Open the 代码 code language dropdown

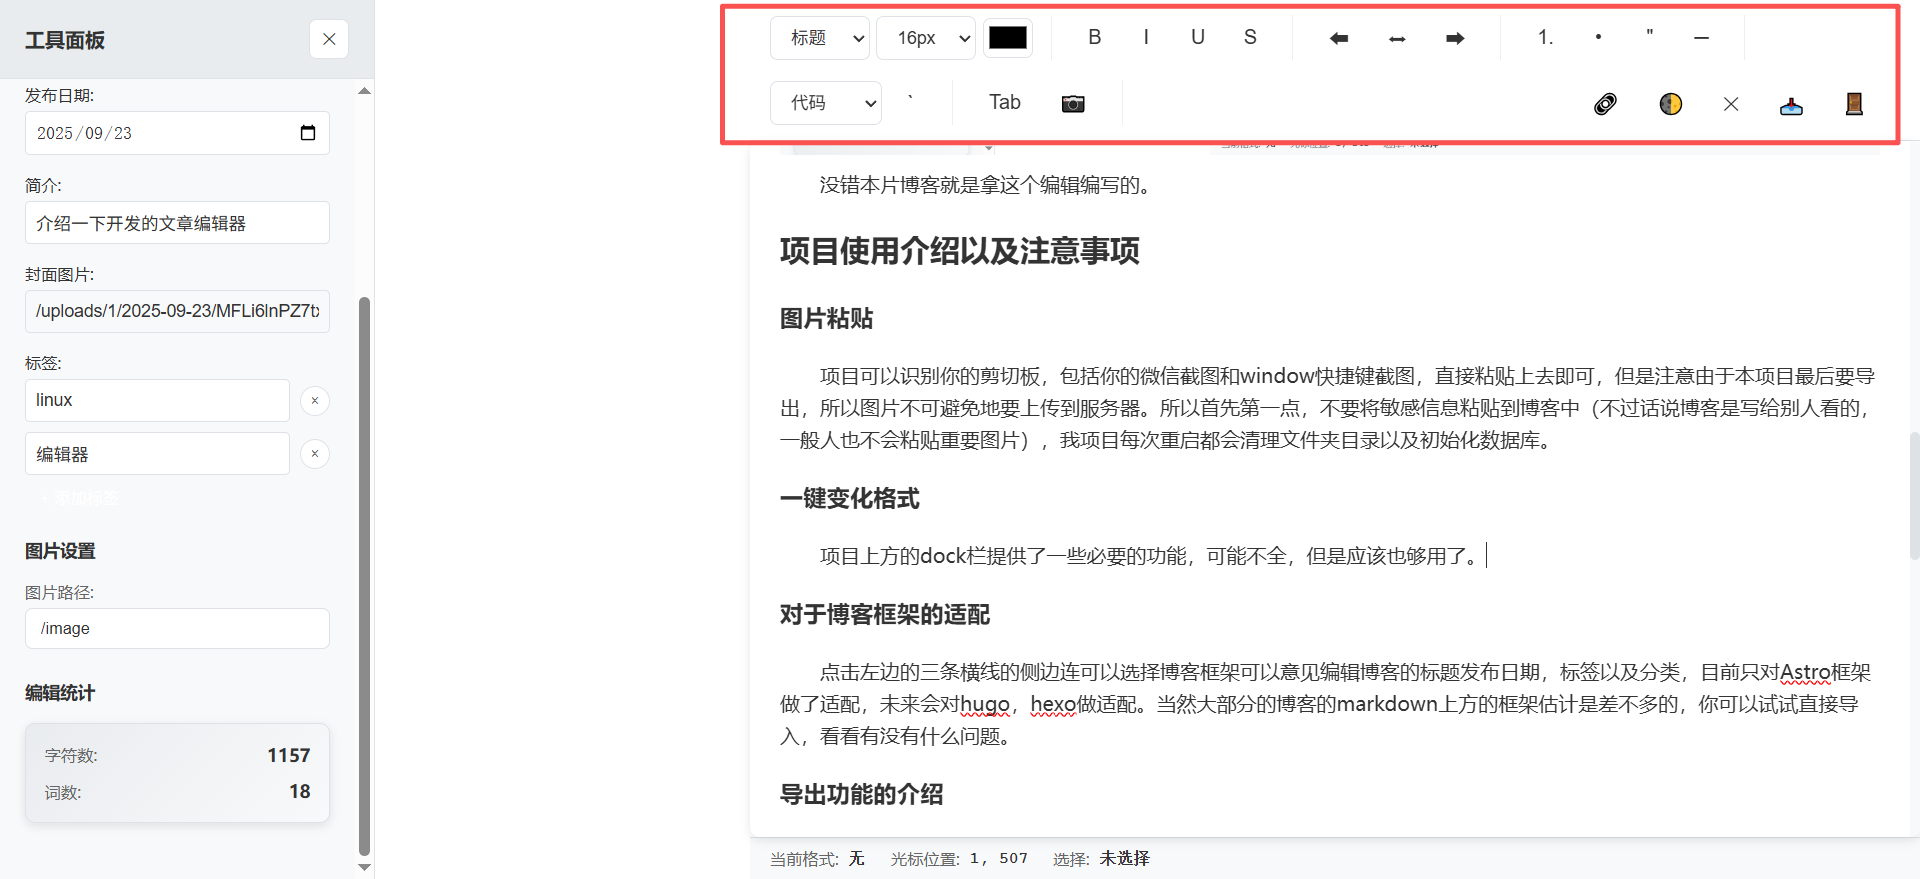point(825,103)
